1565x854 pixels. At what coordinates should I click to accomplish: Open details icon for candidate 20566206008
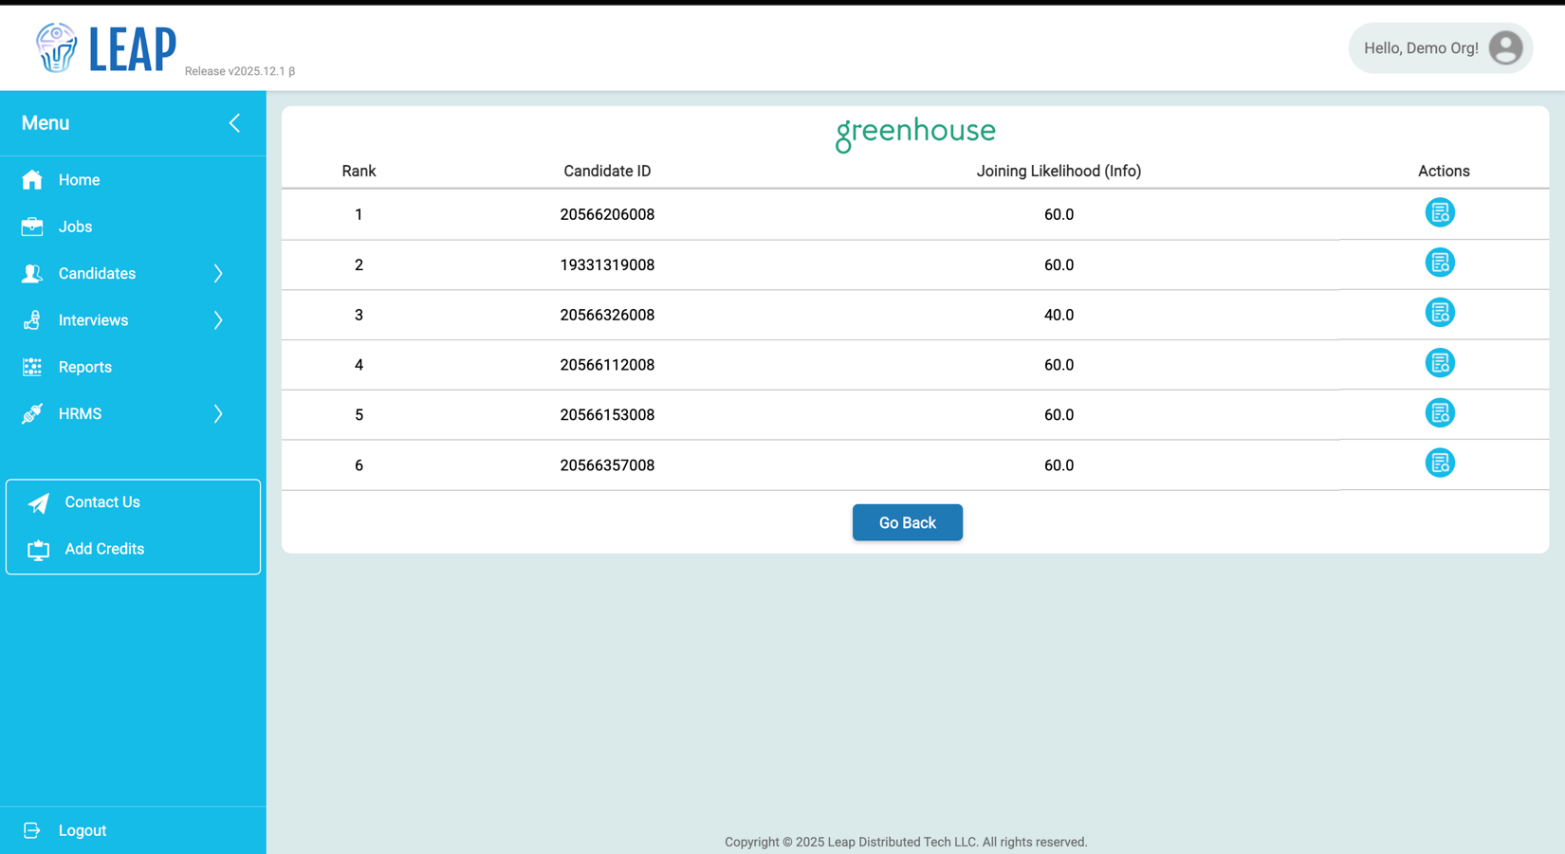1439,213
